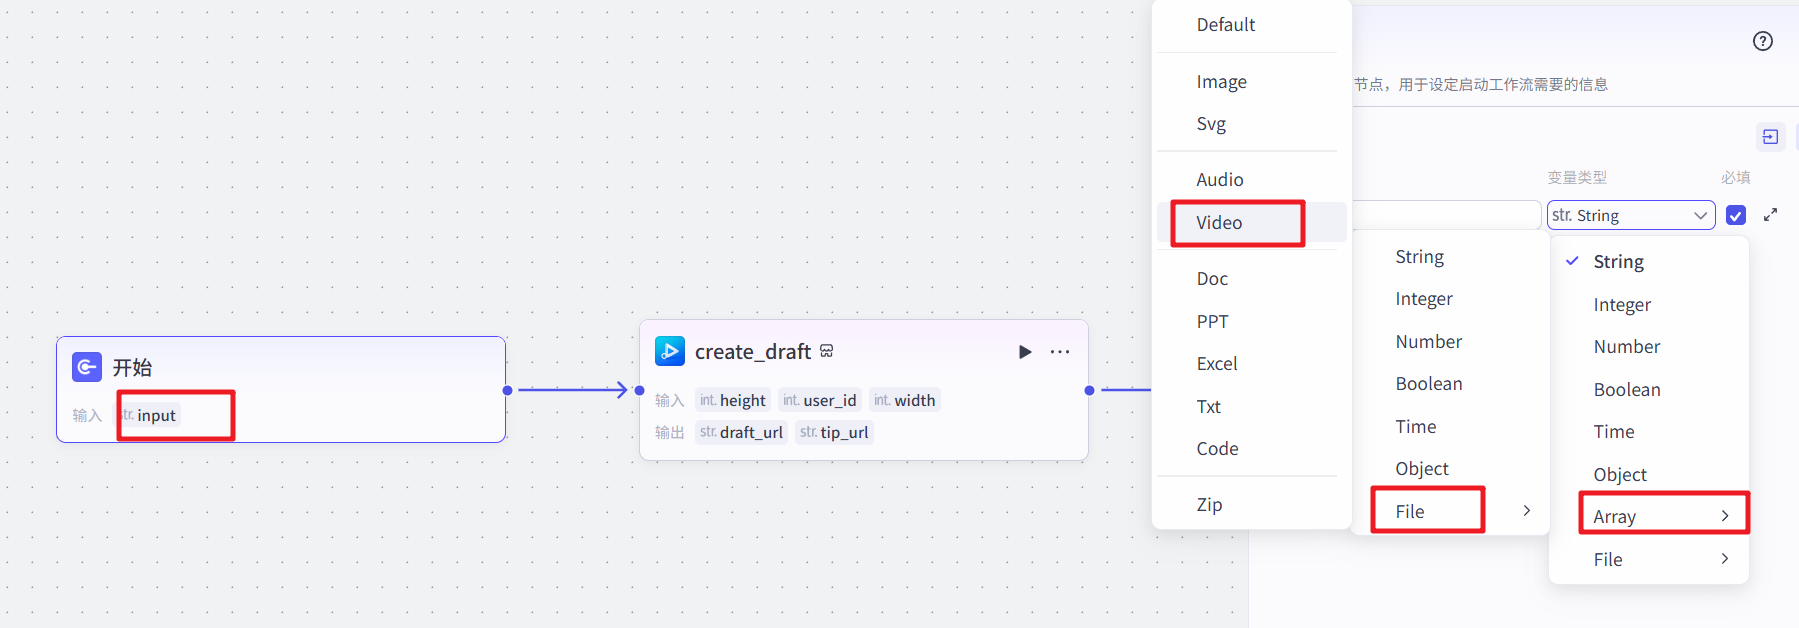Click the small badge icon after create_draft title
The width and height of the screenshot is (1799, 628).
pos(827,351)
